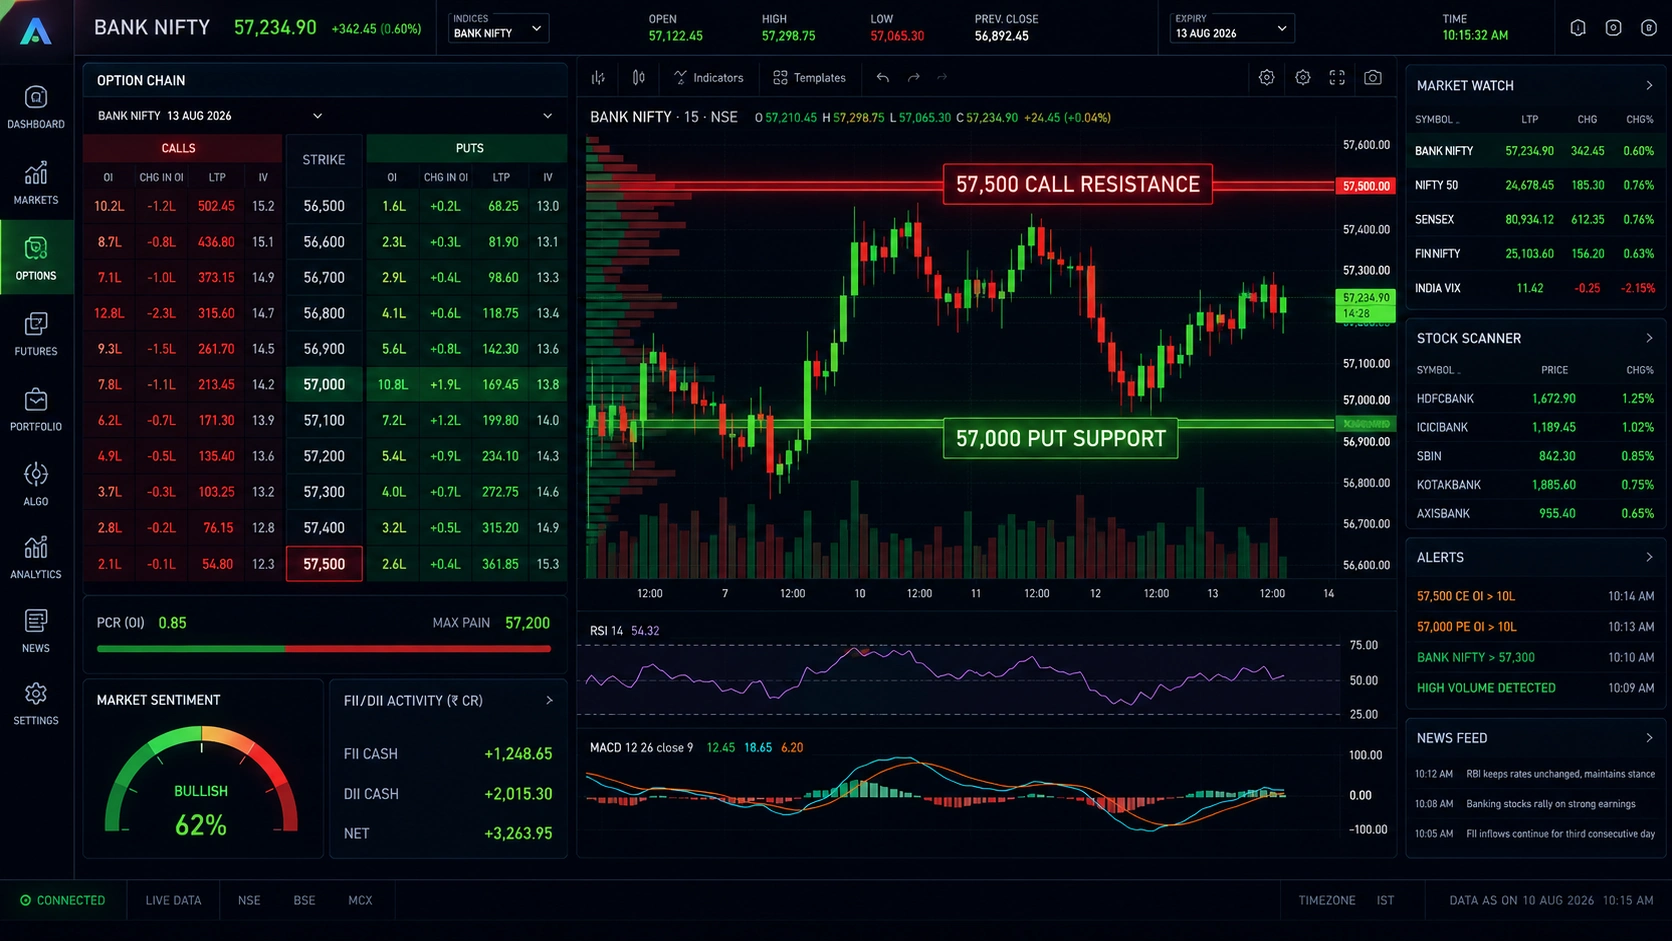The width and height of the screenshot is (1672, 941).
Task: Click the hexagon alert icon in the top bar
Action: tap(1578, 28)
